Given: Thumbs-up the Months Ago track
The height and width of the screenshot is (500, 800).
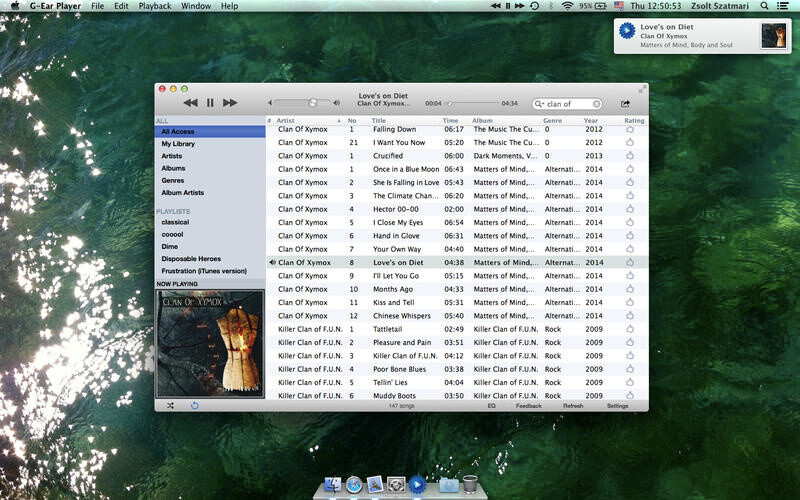Looking at the screenshot, I should [x=630, y=289].
